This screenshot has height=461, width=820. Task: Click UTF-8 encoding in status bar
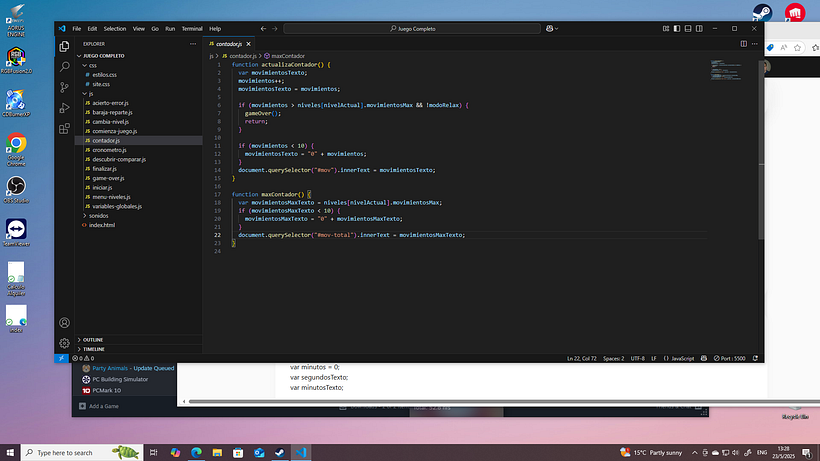[x=637, y=359]
